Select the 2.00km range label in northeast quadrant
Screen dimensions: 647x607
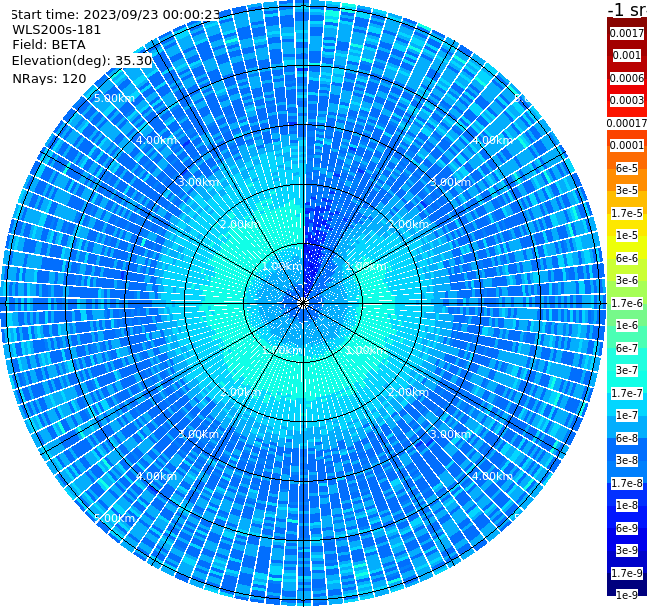pos(408,224)
